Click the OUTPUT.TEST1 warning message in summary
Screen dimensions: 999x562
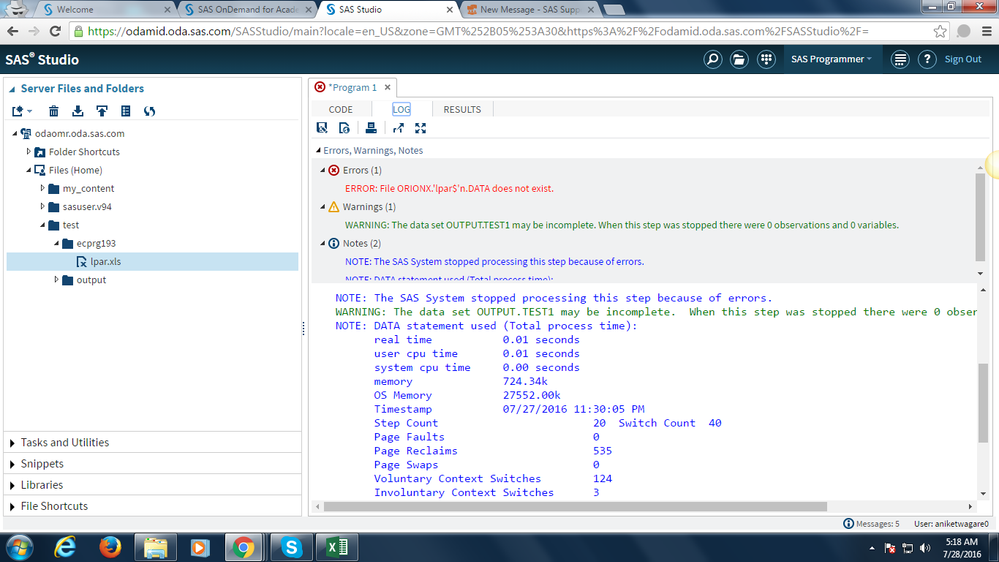(x=622, y=225)
